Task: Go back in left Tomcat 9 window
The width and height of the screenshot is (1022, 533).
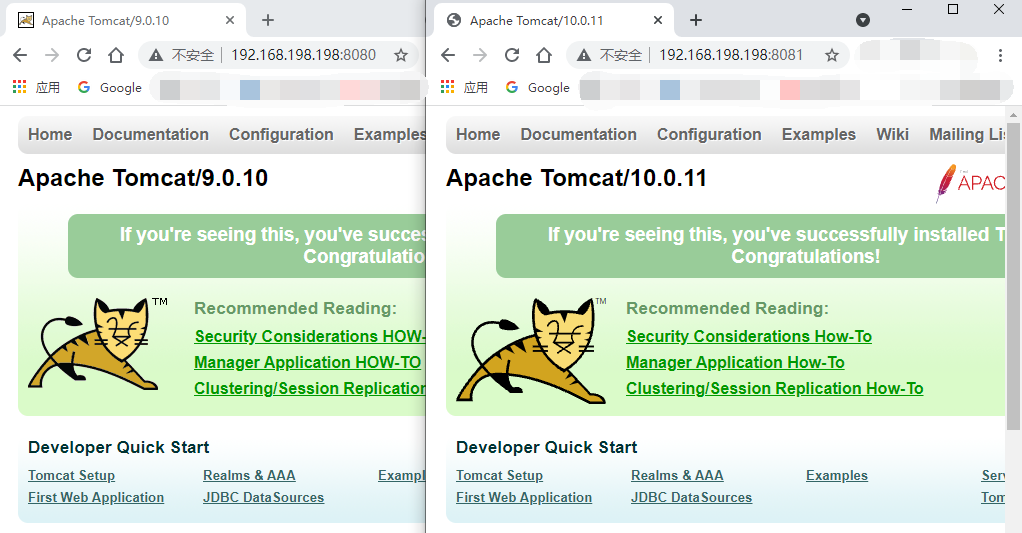Action: coord(20,55)
